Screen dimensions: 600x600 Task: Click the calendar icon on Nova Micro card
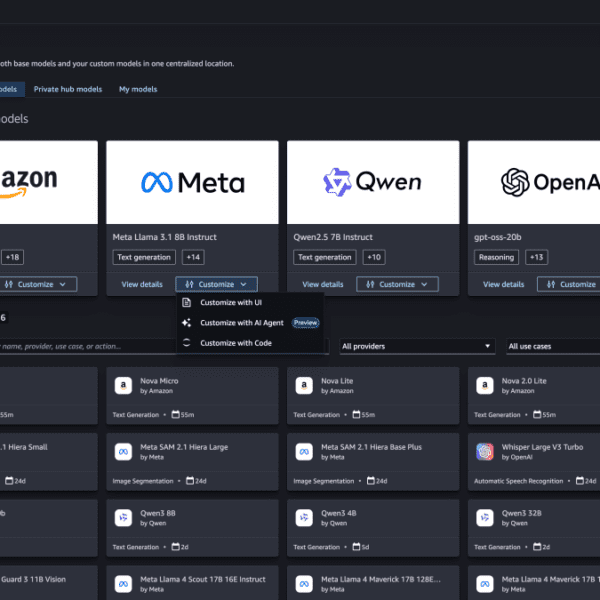[175, 414]
